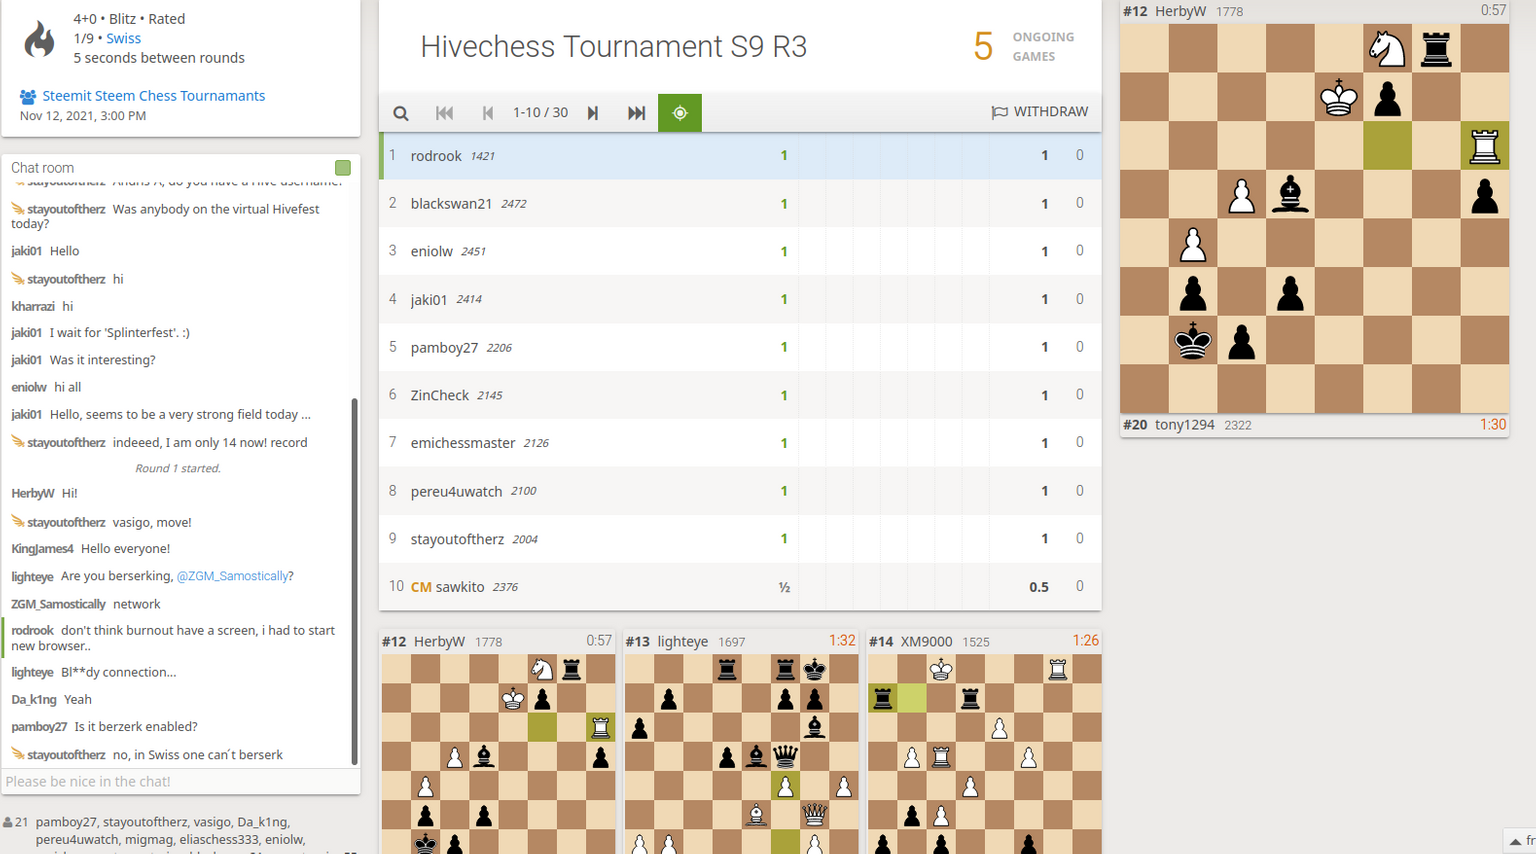The width and height of the screenshot is (1536, 854).
Task: Select rodrook row in standings
Action: (741, 156)
